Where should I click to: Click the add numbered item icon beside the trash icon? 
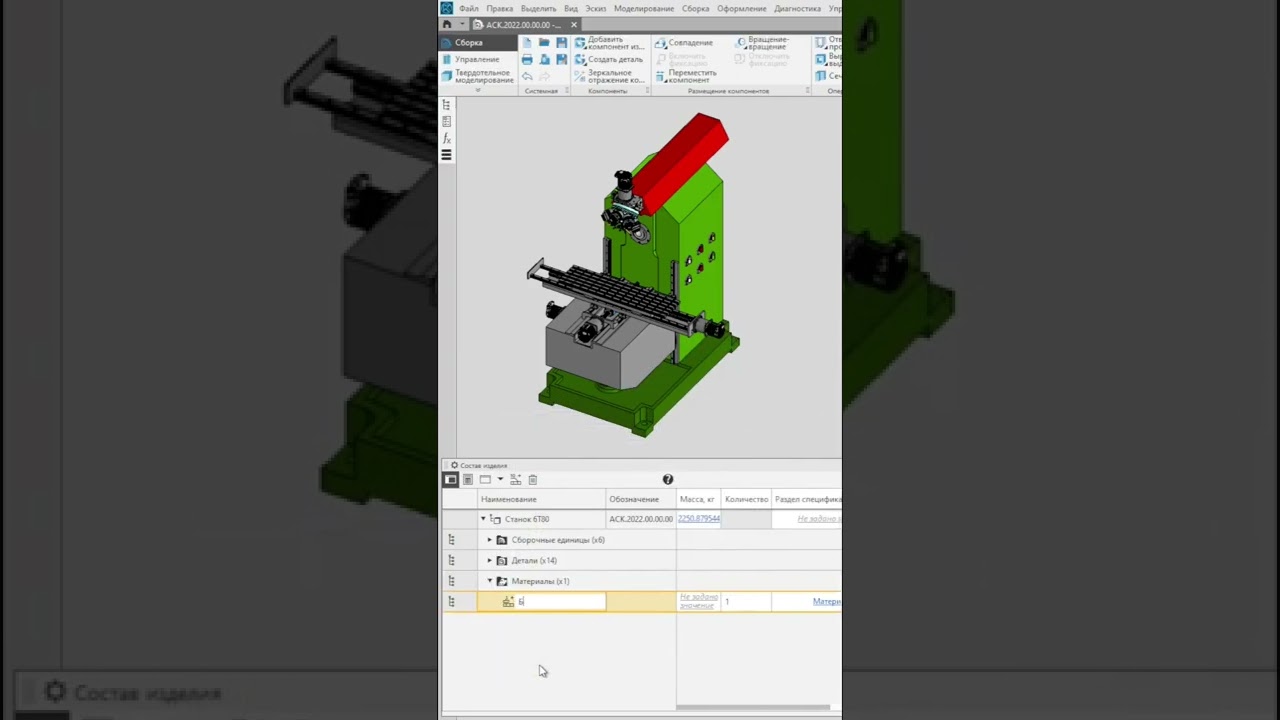516,480
